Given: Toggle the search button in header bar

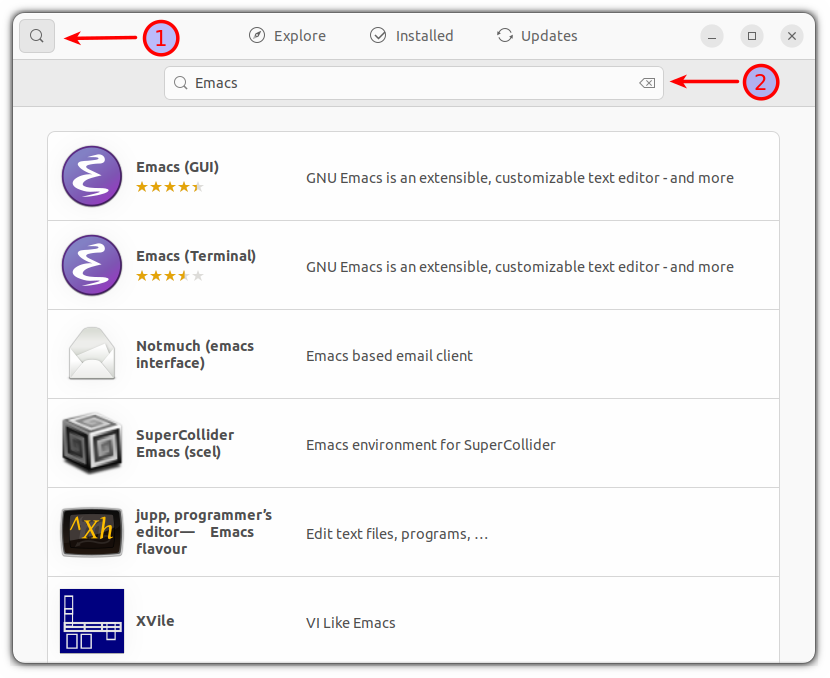Looking at the screenshot, I should point(37,36).
